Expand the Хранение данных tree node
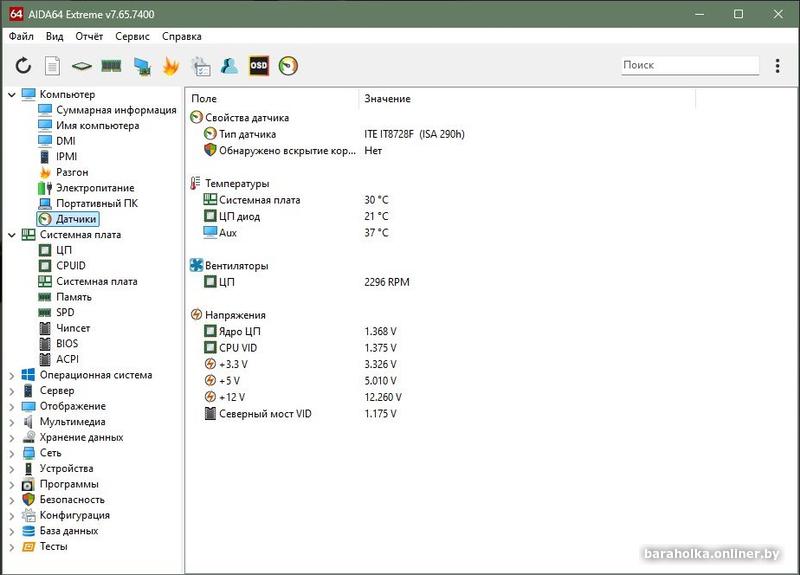 (12, 437)
